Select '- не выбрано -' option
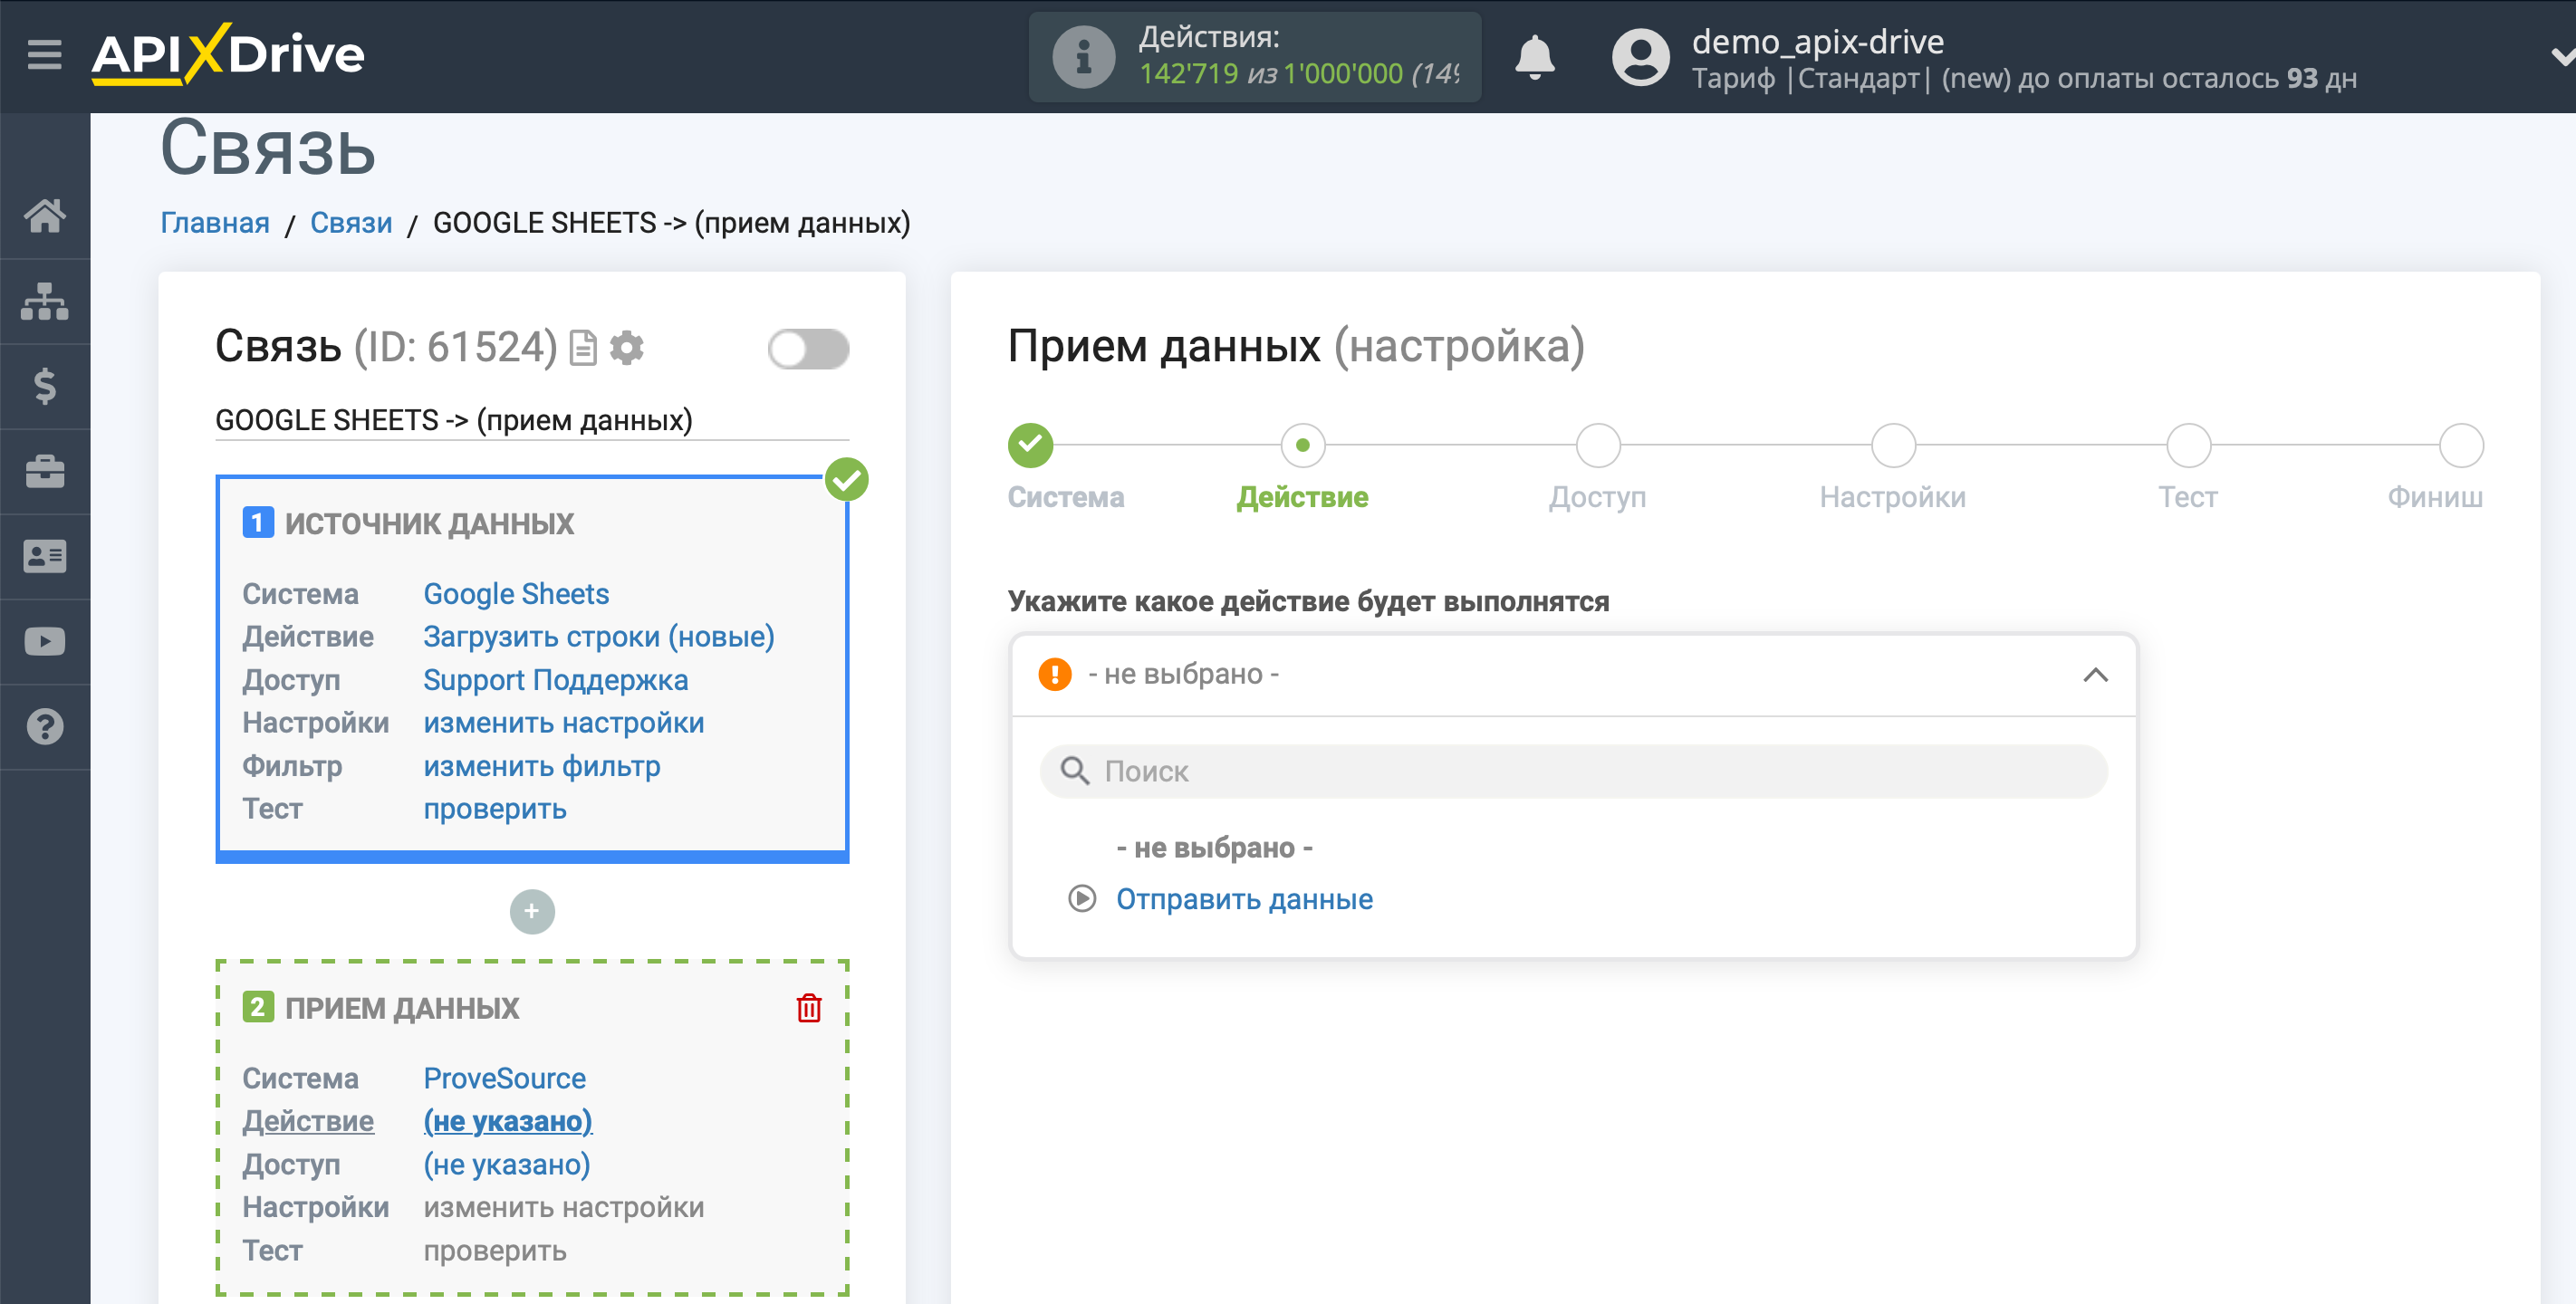The height and width of the screenshot is (1304, 2576). click(x=1214, y=848)
